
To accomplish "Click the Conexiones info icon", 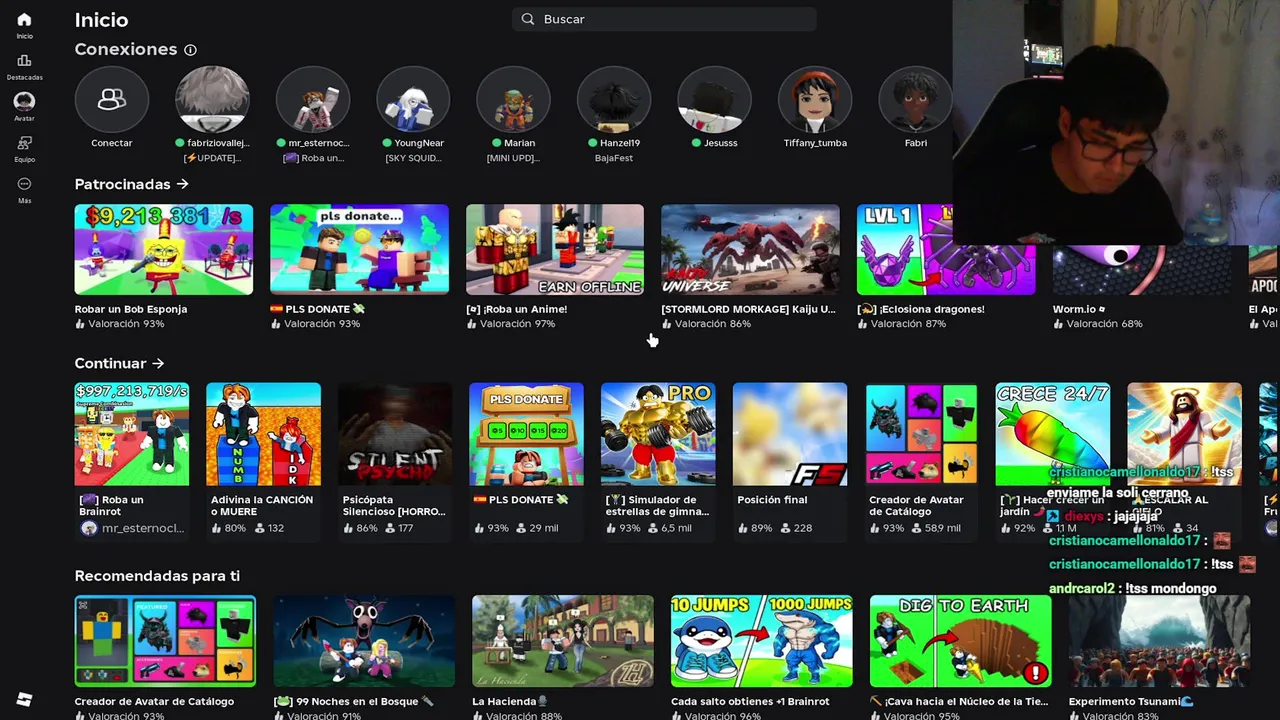I will click(x=190, y=50).
